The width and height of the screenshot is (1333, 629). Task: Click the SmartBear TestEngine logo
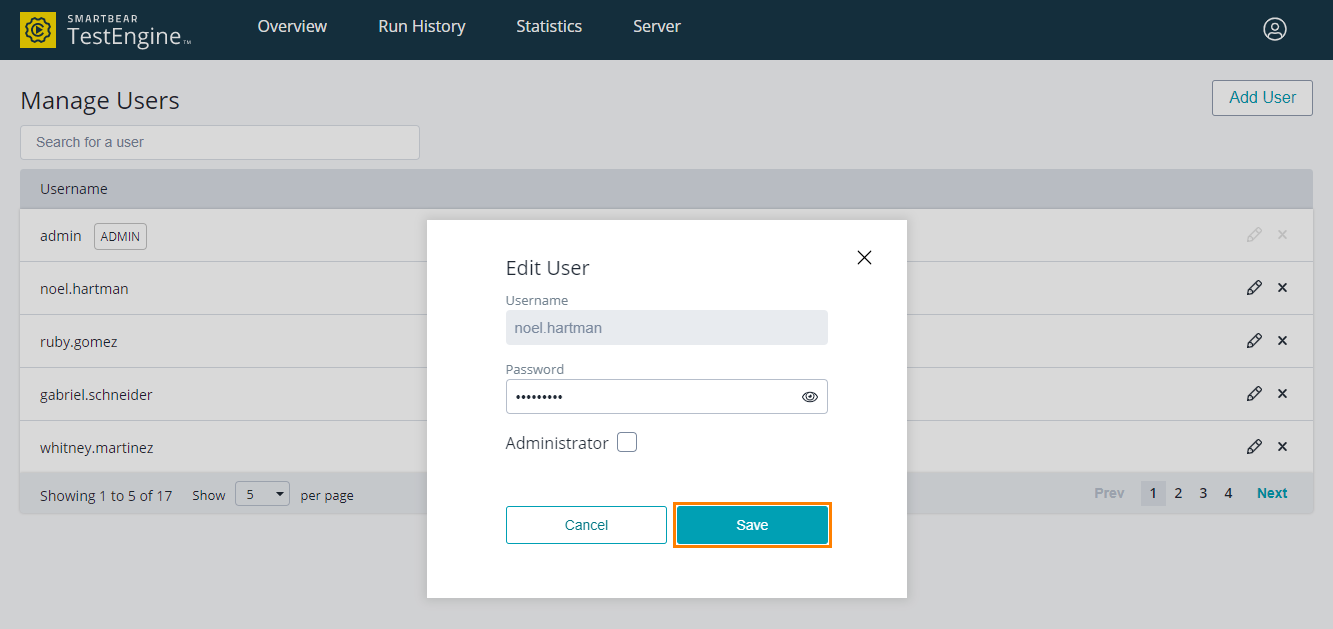tap(100, 29)
